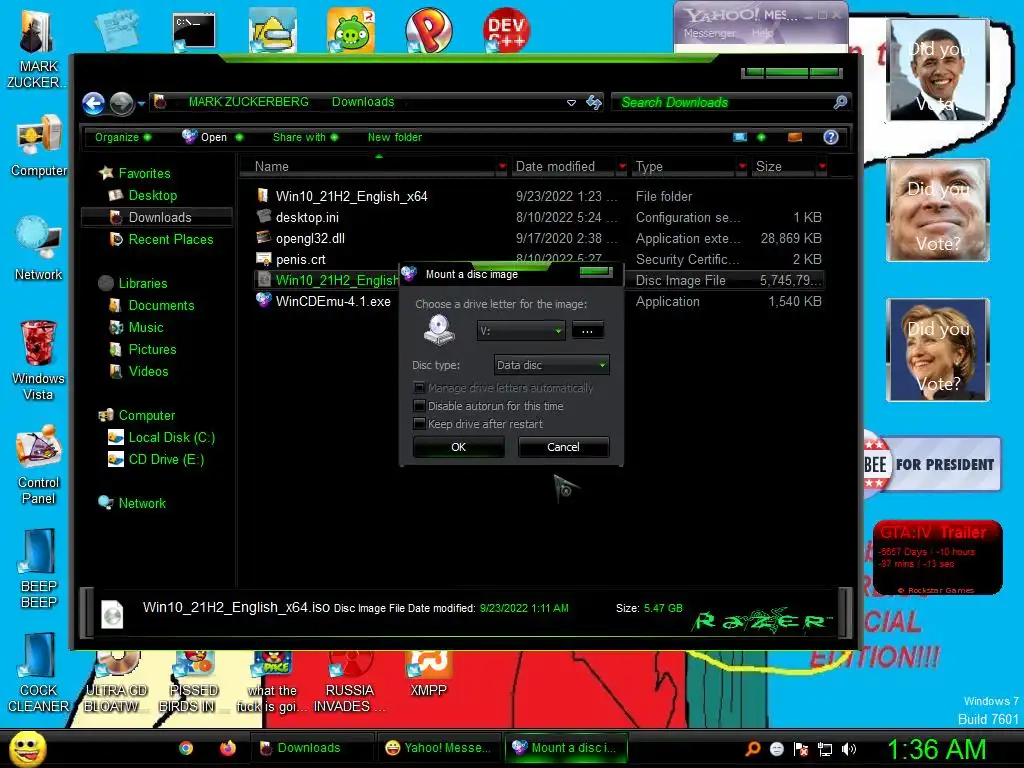Viewport: 1024px width, 768px height.
Task: Open the DEV C++ desktop shortcut
Action: tap(506, 29)
